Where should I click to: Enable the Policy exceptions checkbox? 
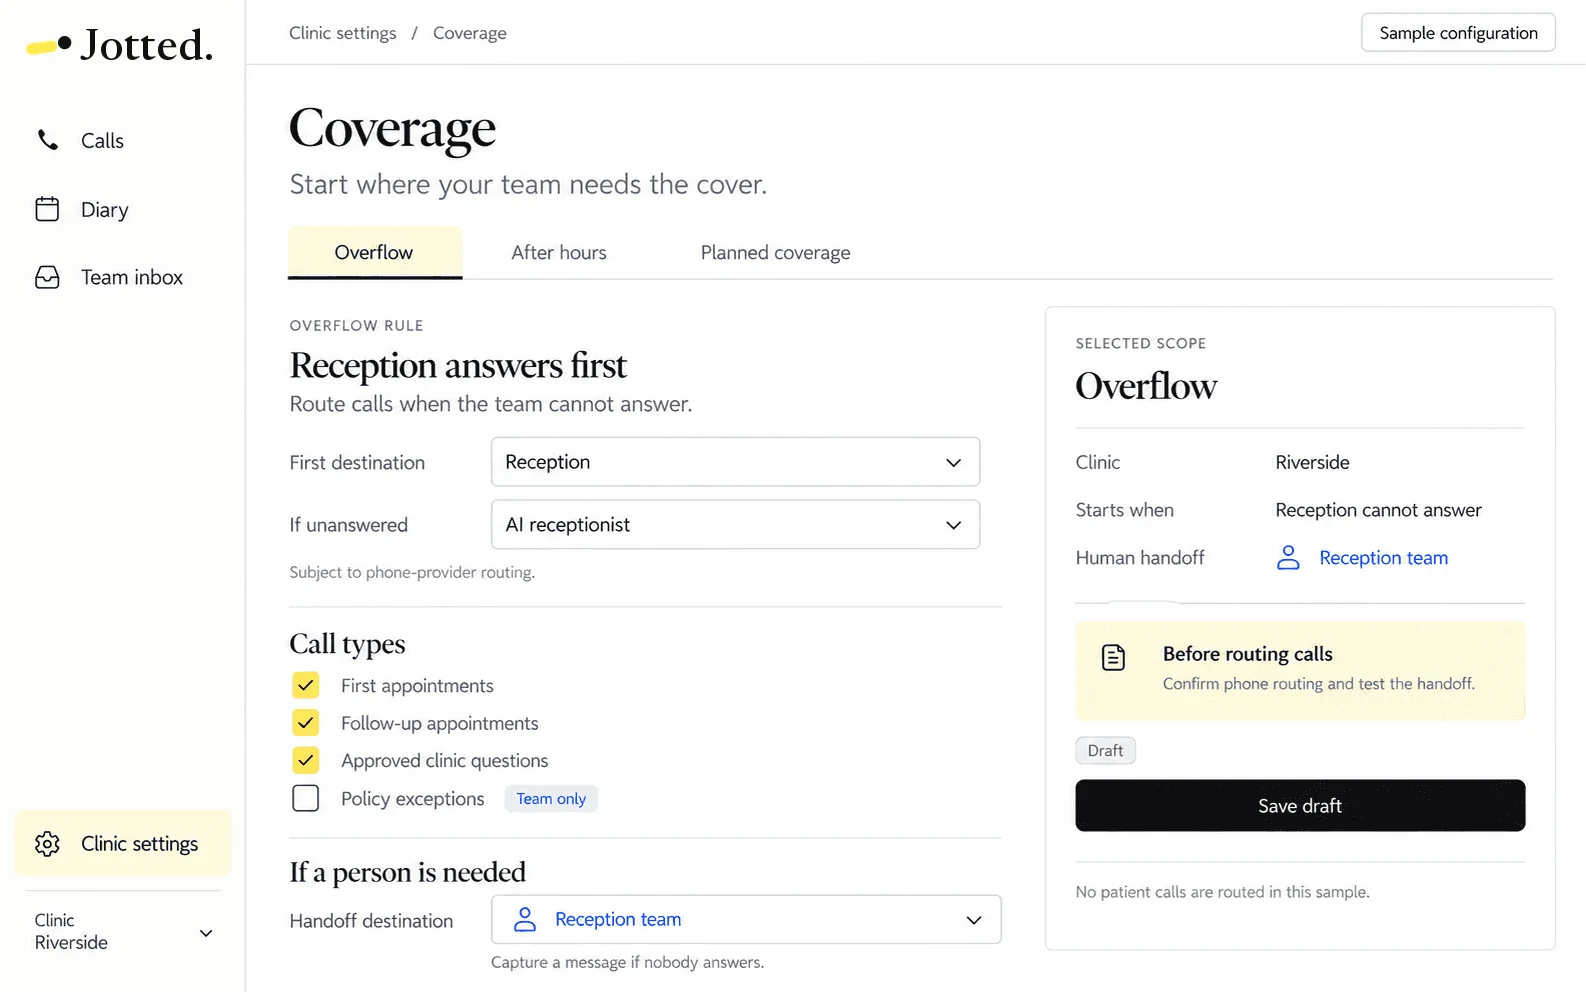click(x=306, y=798)
